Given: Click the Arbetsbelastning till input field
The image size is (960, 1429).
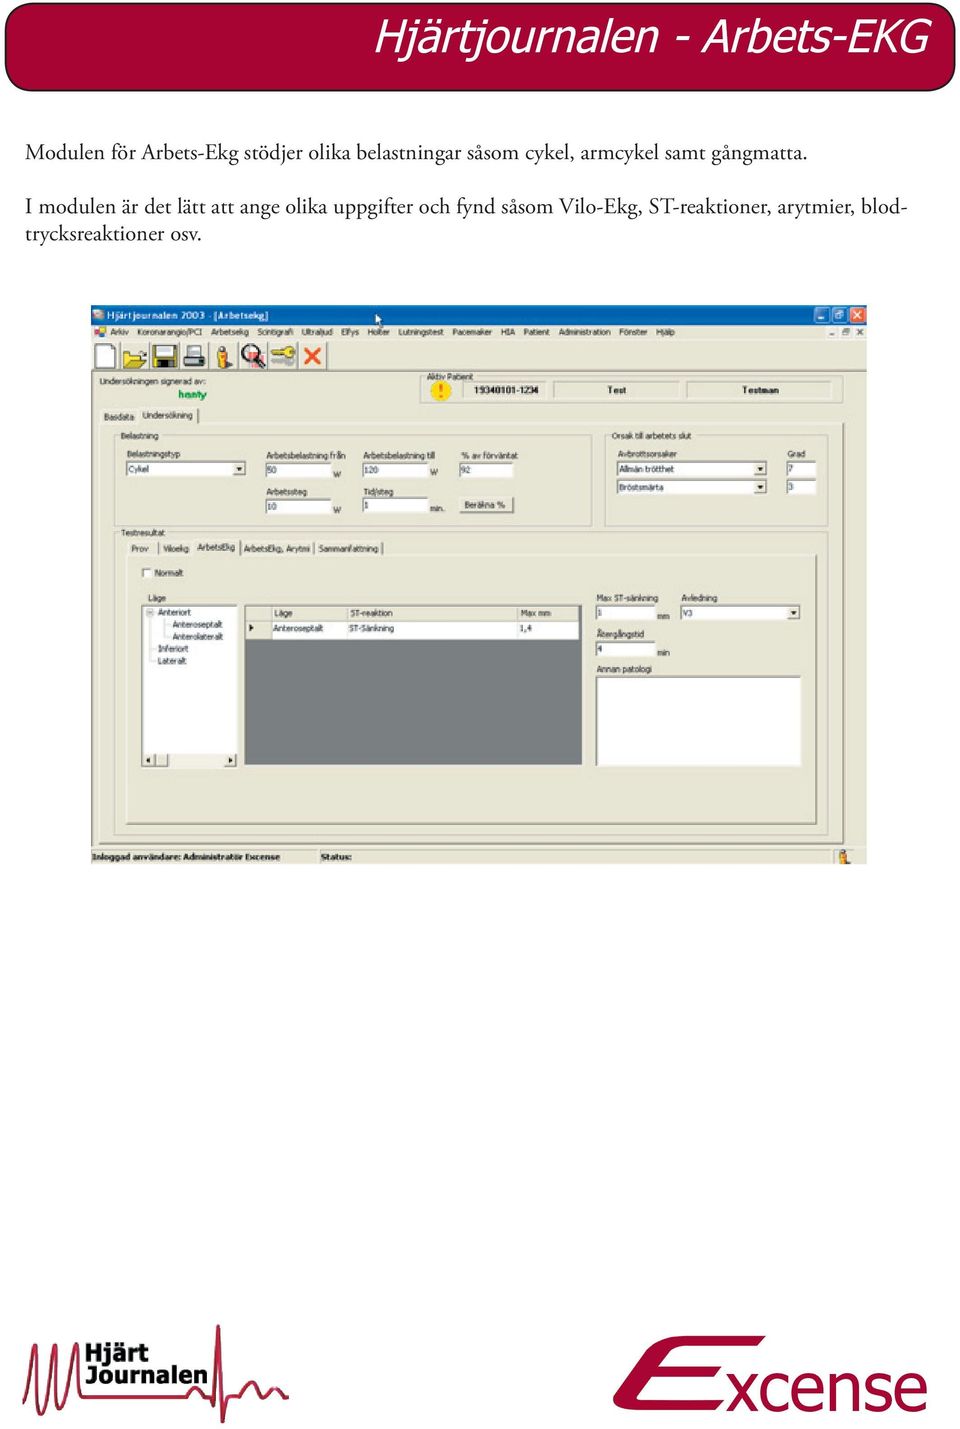Looking at the screenshot, I should pos(395,470).
